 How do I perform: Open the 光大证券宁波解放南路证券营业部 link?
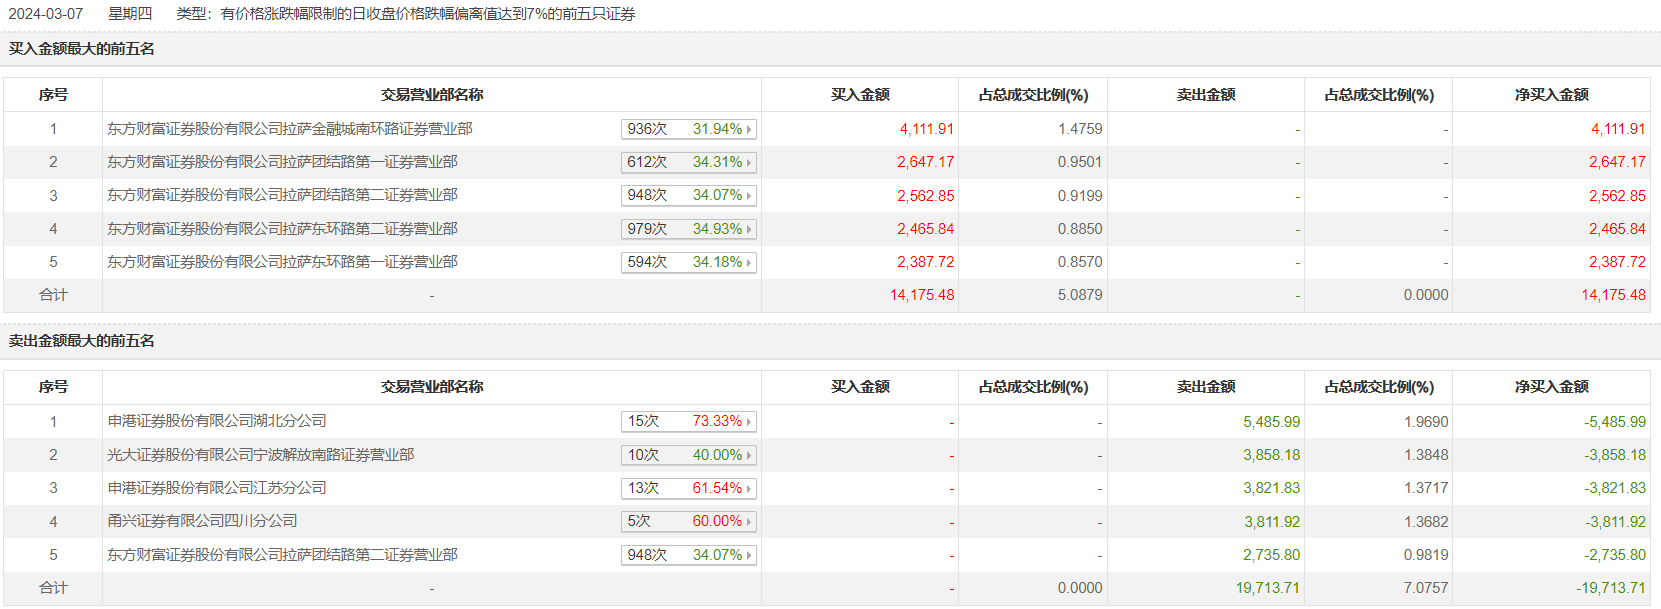coord(261,455)
